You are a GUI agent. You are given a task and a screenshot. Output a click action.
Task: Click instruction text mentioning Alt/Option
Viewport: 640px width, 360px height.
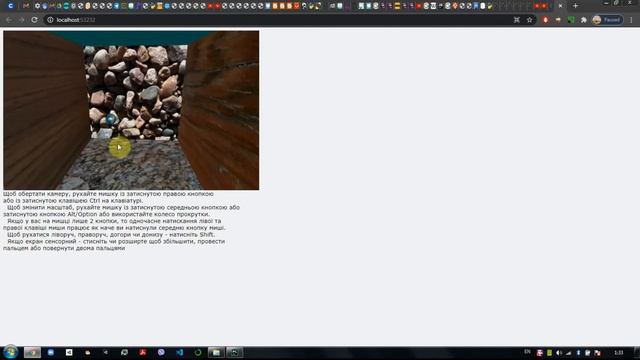tap(107, 214)
